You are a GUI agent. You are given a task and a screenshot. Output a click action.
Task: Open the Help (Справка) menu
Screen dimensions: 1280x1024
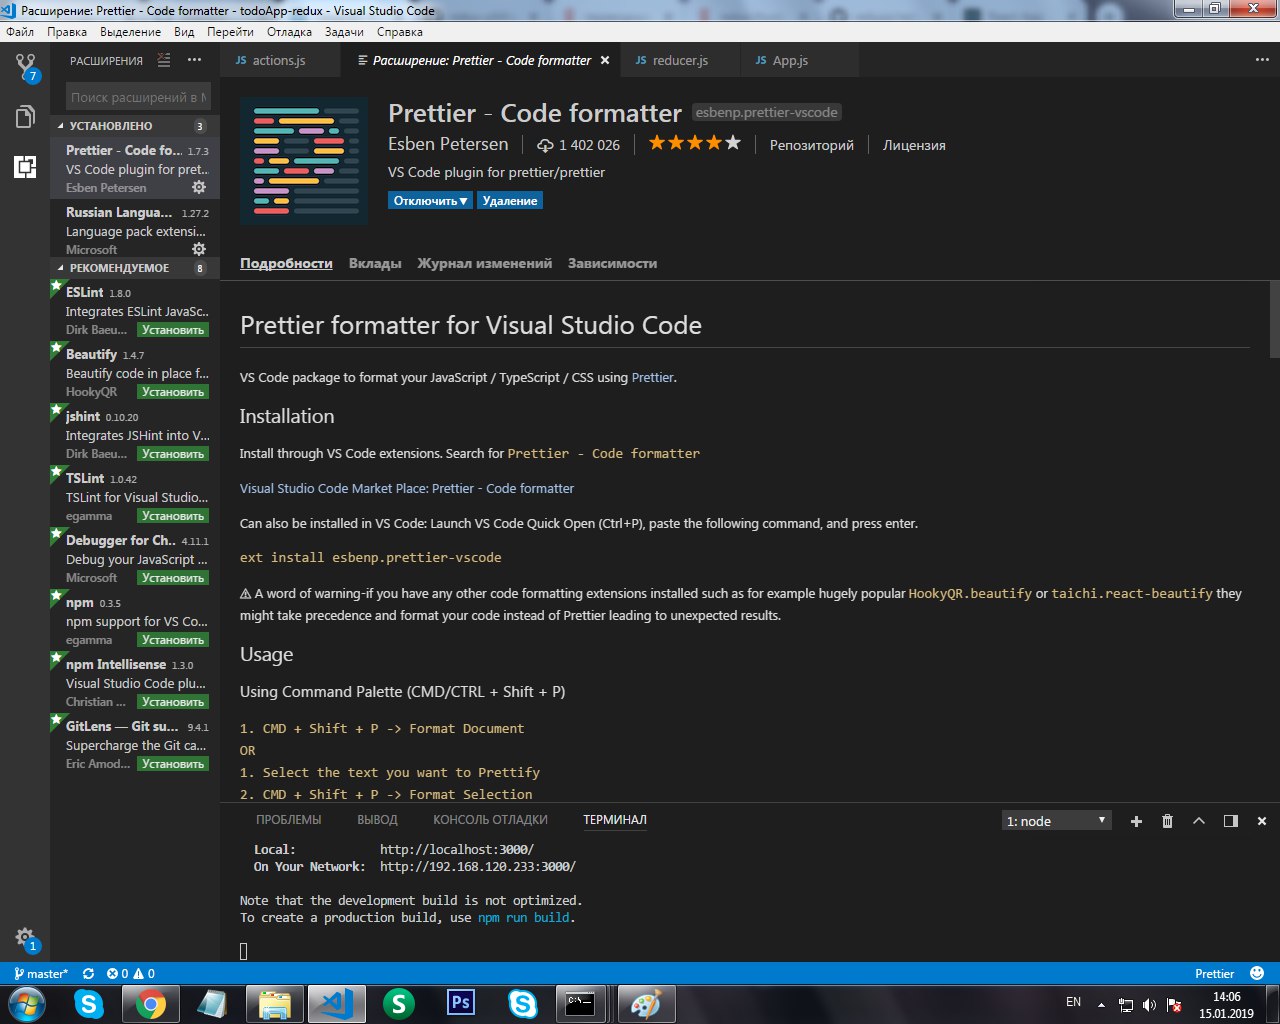click(400, 32)
